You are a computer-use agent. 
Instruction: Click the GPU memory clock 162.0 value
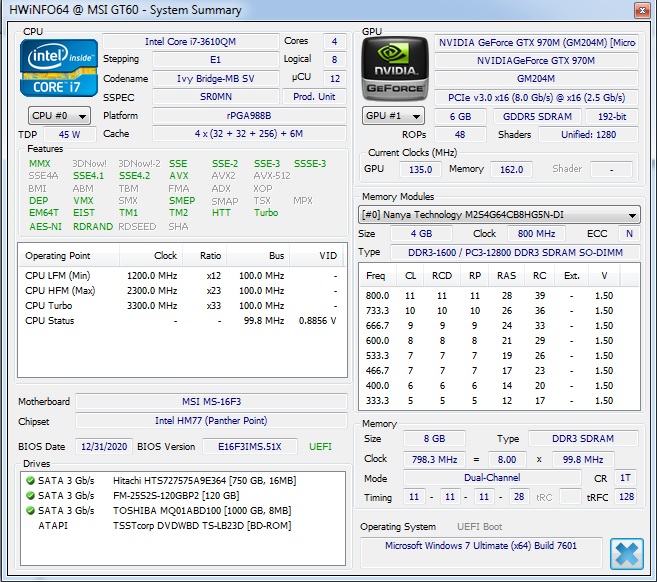click(511, 169)
